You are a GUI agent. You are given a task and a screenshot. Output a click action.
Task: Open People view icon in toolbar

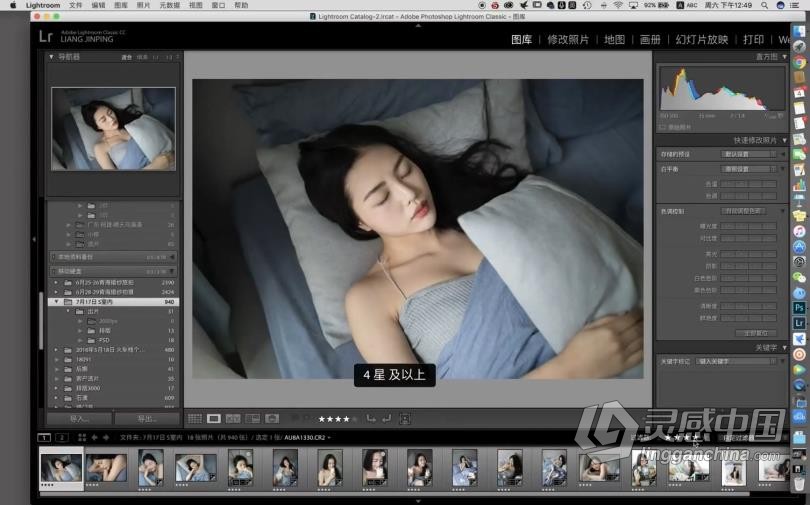click(272, 419)
